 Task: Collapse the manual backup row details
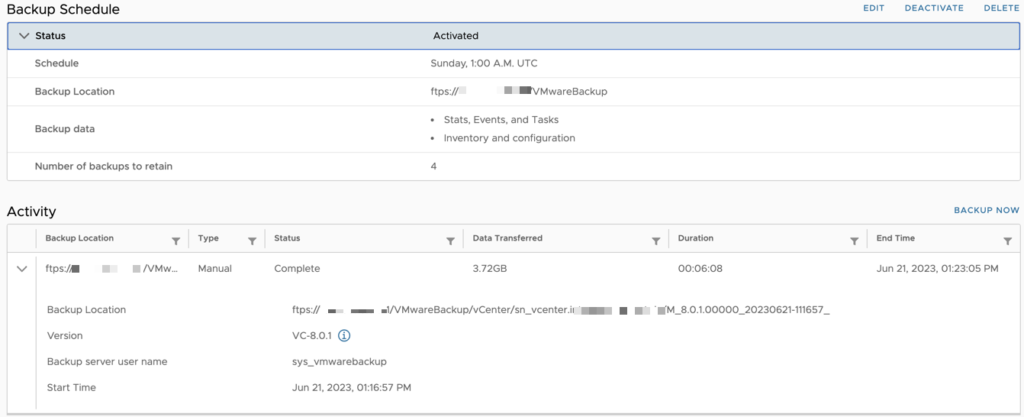point(22,268)
